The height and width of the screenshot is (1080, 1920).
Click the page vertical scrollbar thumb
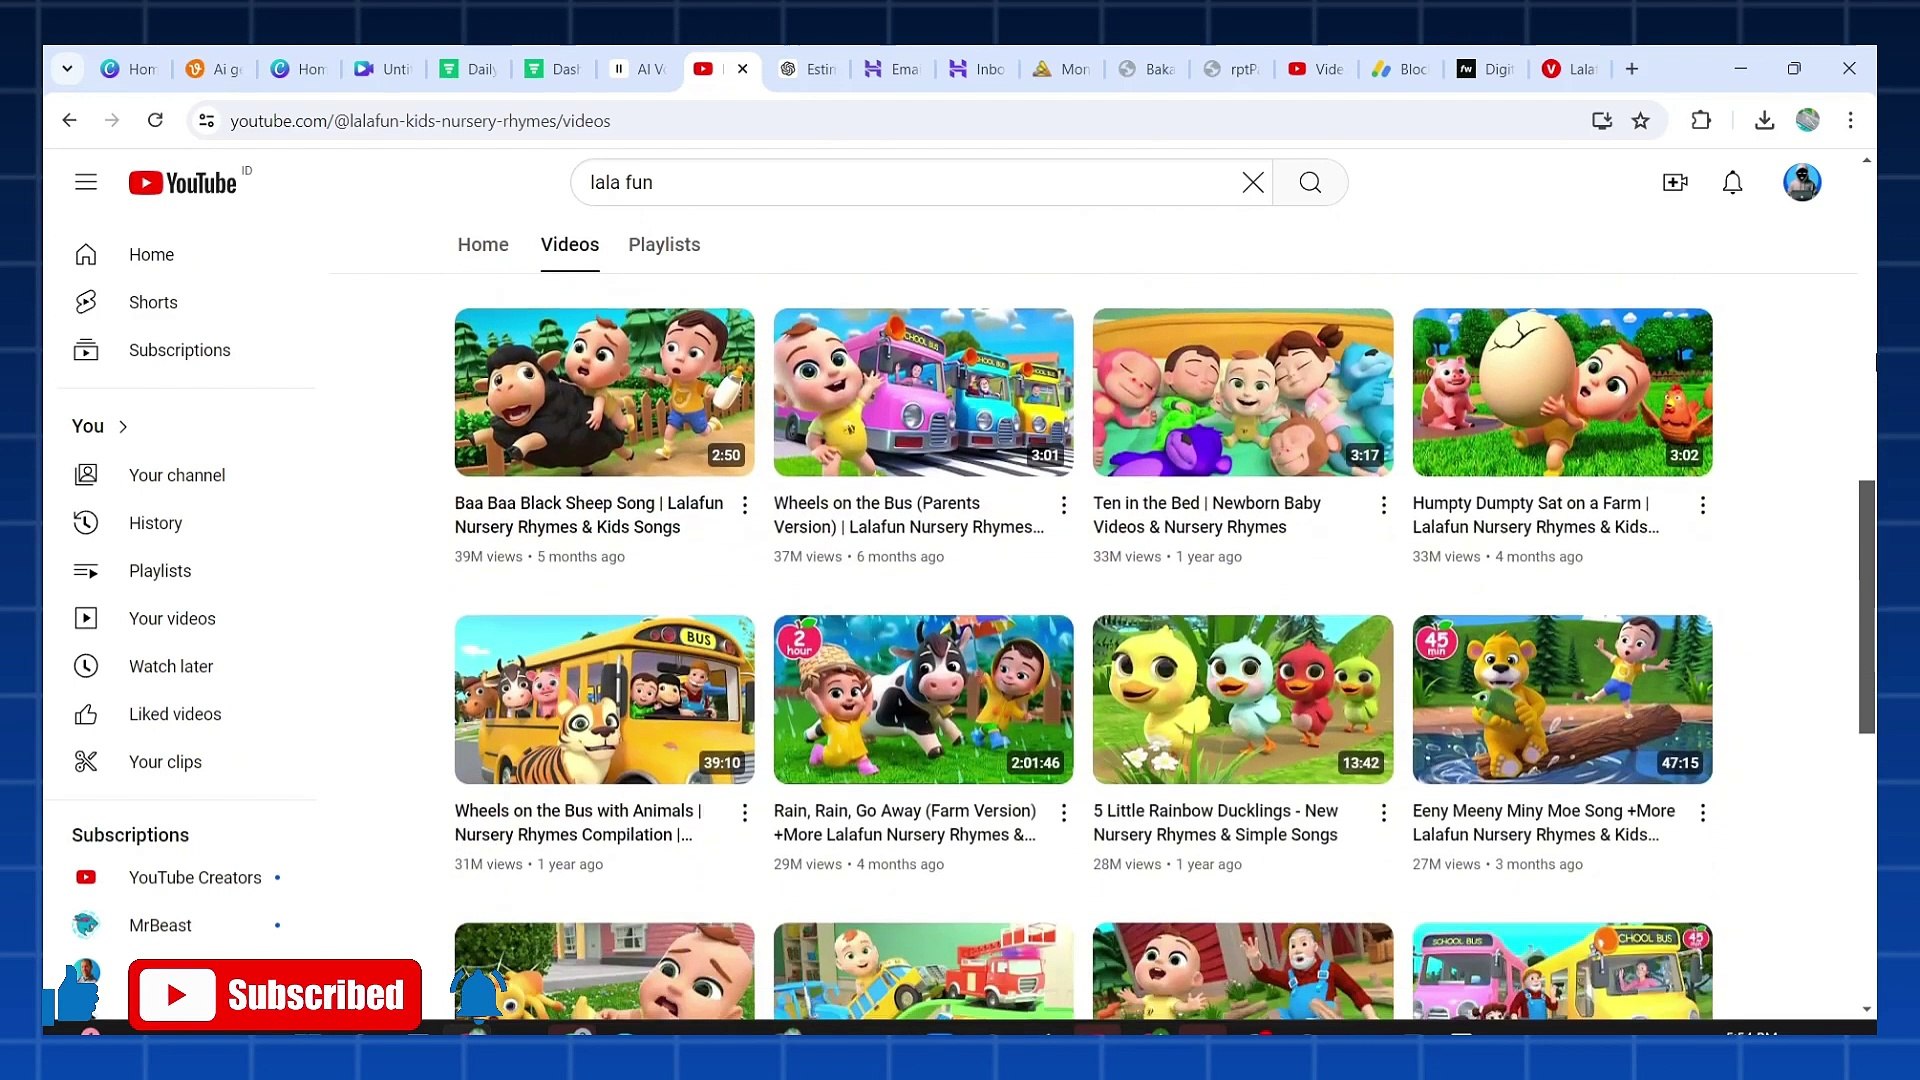1866,606
